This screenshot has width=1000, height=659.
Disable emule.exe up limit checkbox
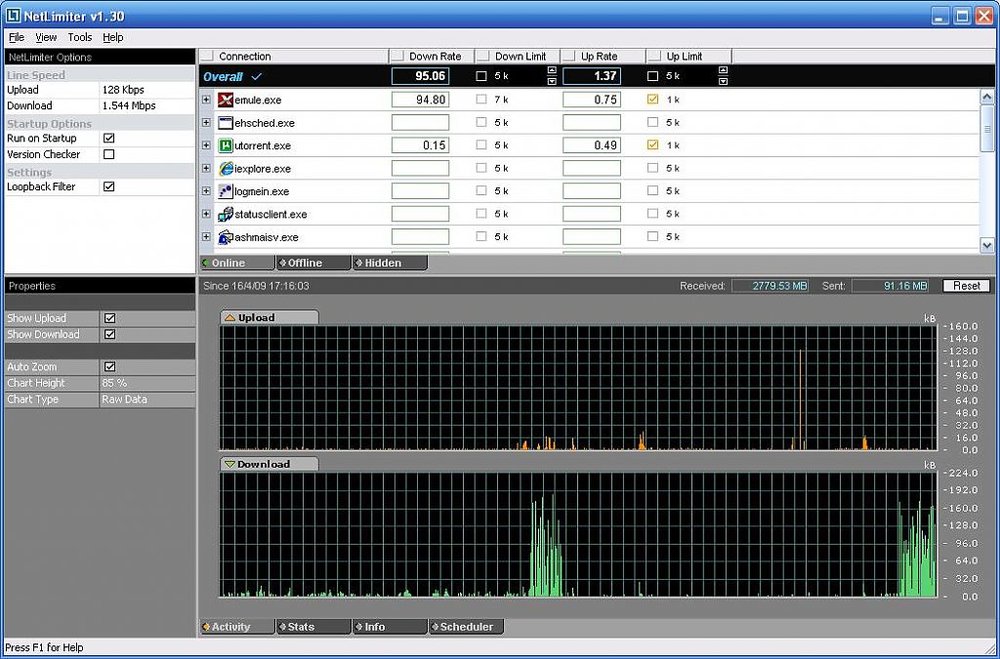(x=652, y=100)
